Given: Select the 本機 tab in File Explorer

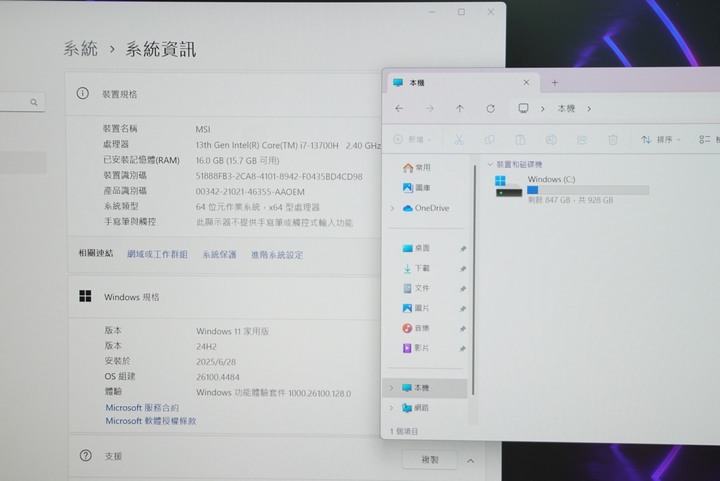Looking at the screenshot, I should coord(461,83).
